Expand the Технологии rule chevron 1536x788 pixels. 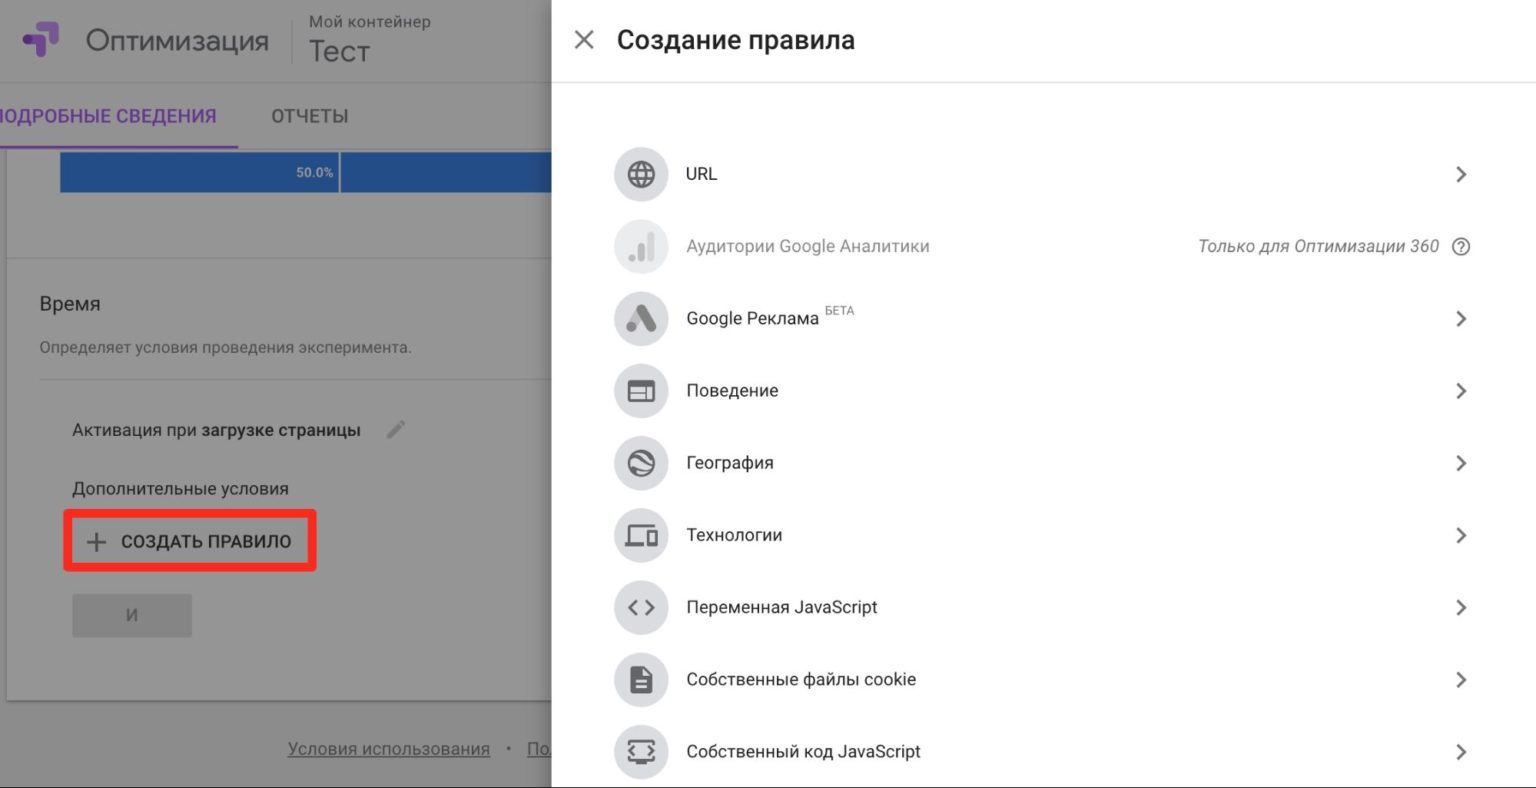coord(1461,535)
